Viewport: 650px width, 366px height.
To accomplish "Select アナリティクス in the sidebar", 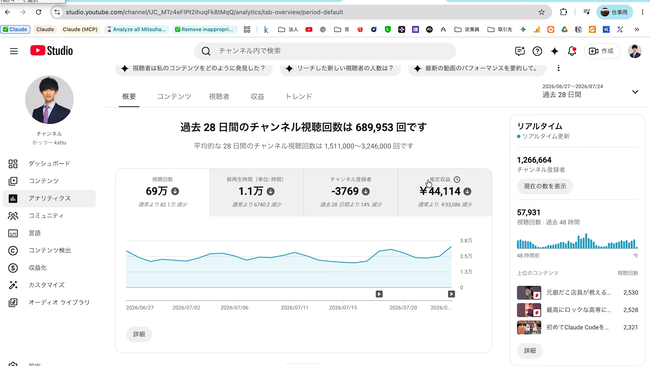I will pos(49,199).
